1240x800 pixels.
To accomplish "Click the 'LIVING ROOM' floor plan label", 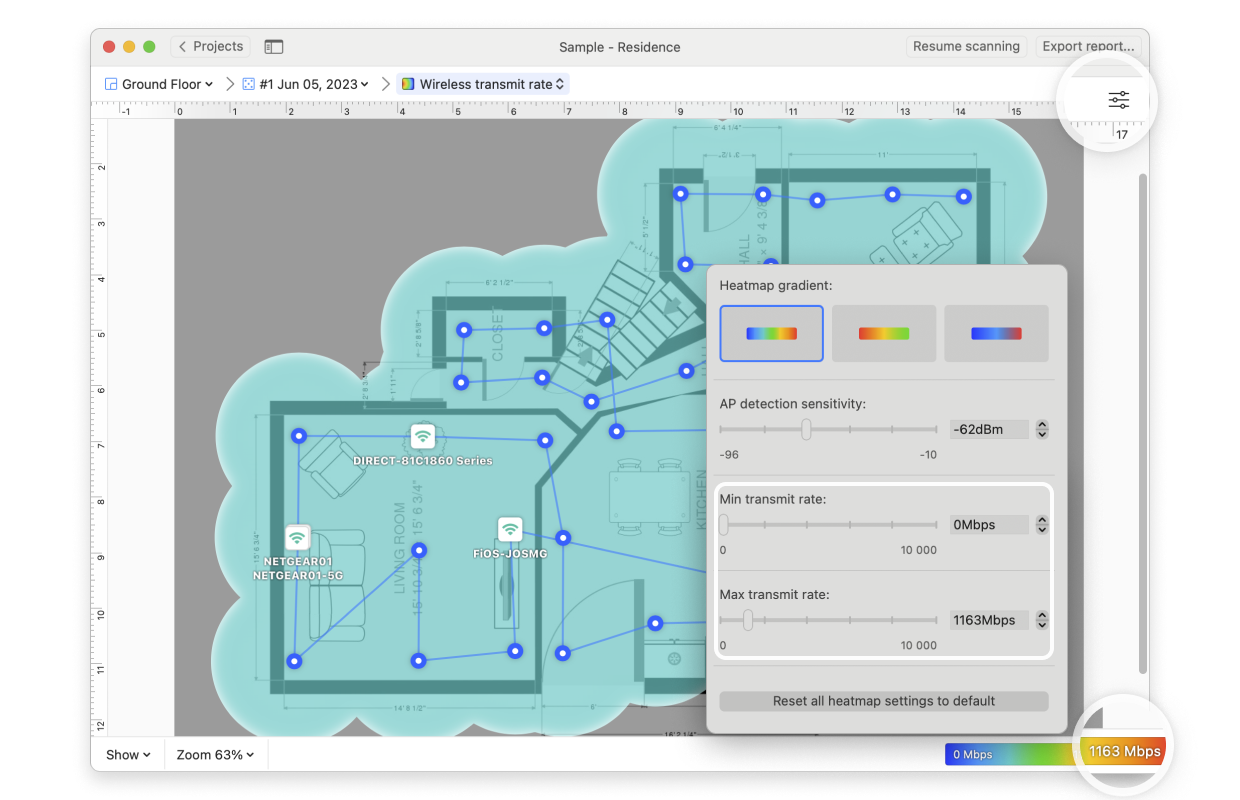I will click(x=400, y=549).
